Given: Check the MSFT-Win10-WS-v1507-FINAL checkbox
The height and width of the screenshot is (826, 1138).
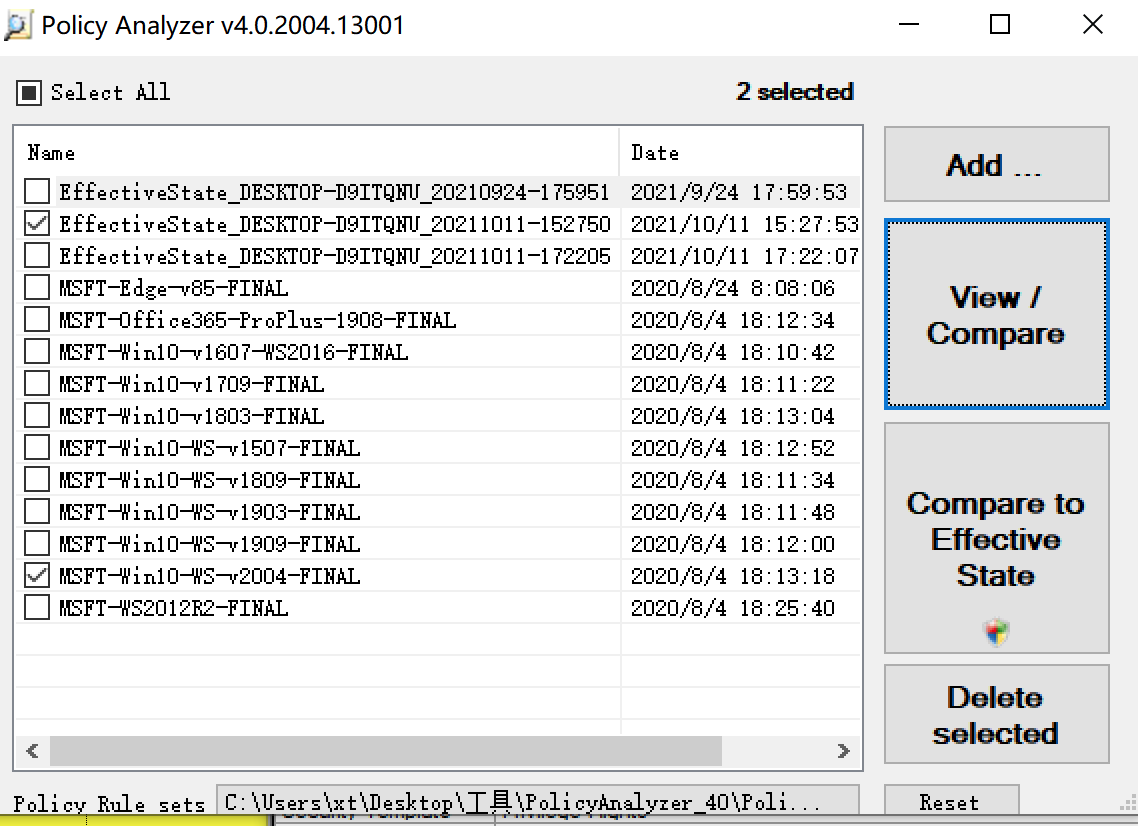Looking at the screenshot, I should 36,447.
